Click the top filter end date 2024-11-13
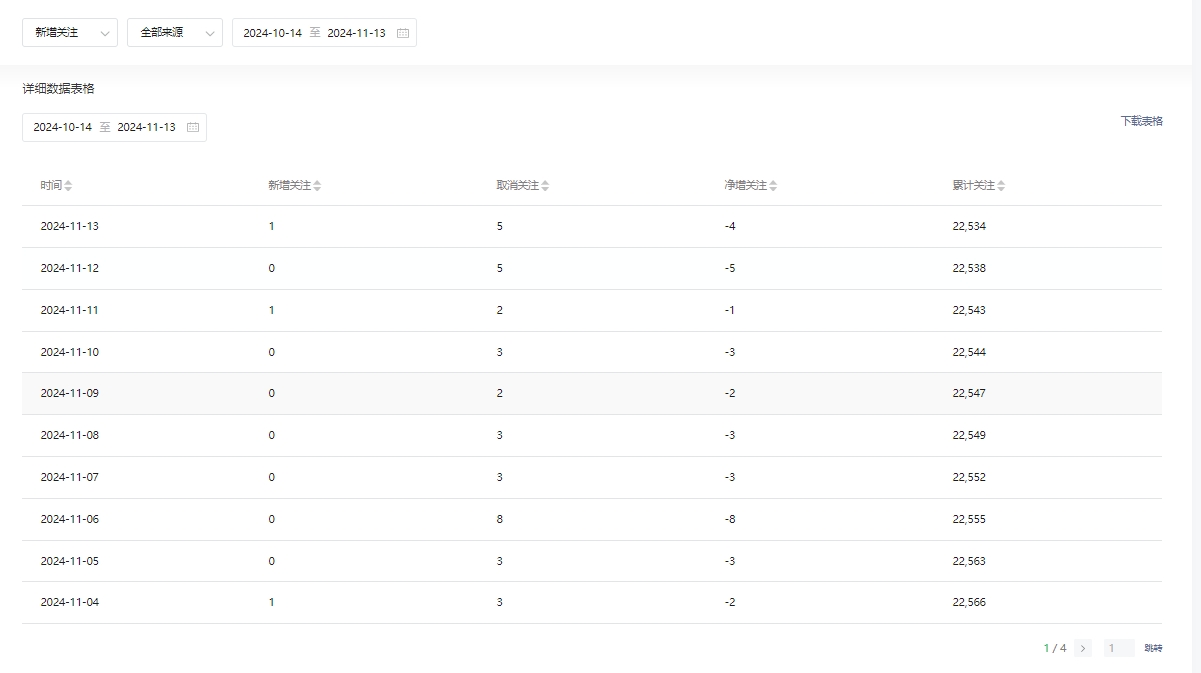This screenshot has width=1201, height=673. click(356, 33)
